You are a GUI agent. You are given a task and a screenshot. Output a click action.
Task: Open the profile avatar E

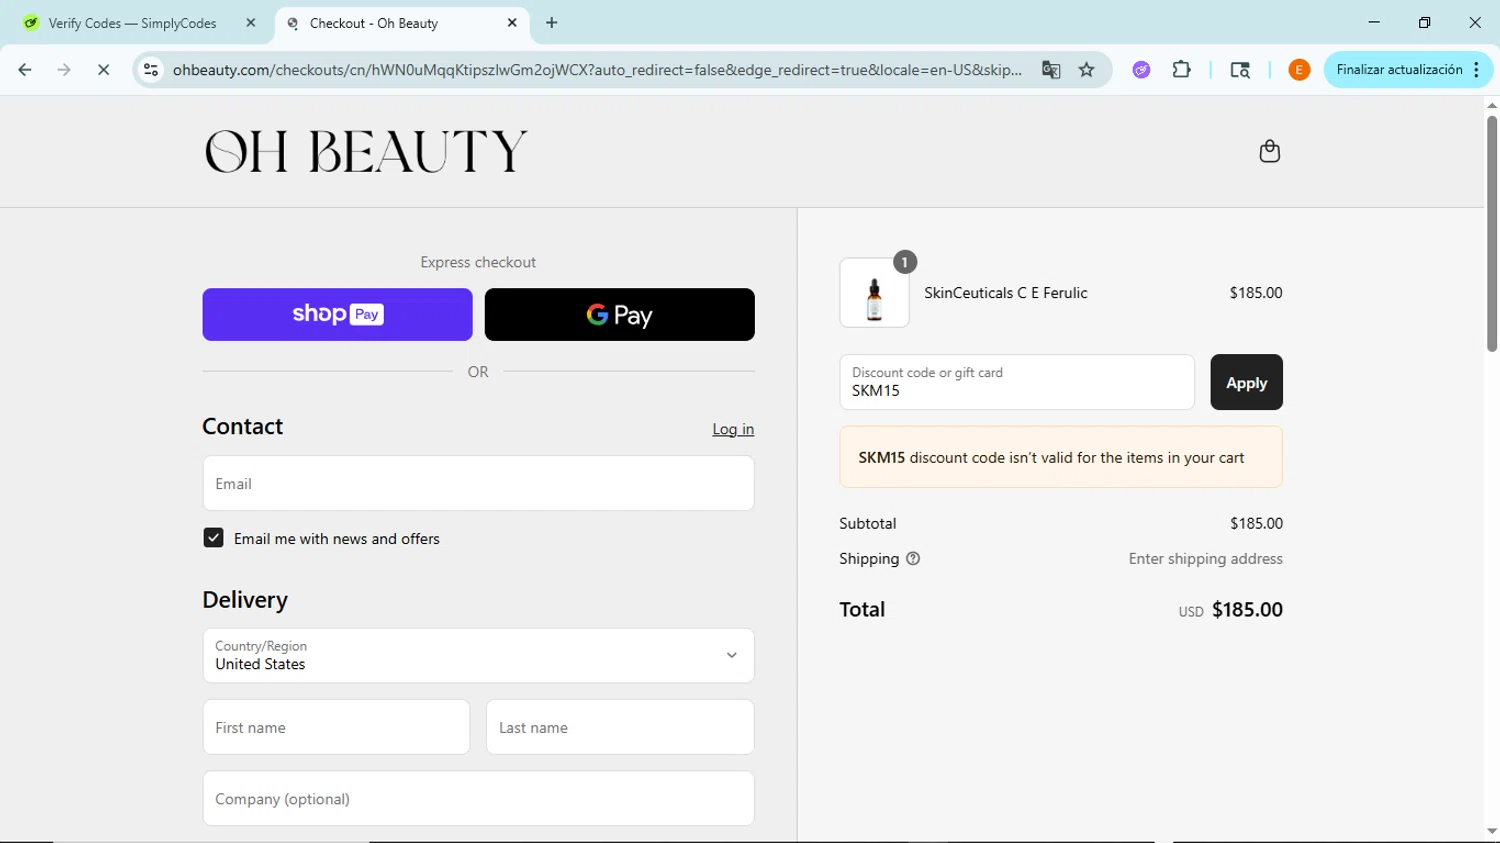[1299, 70]
